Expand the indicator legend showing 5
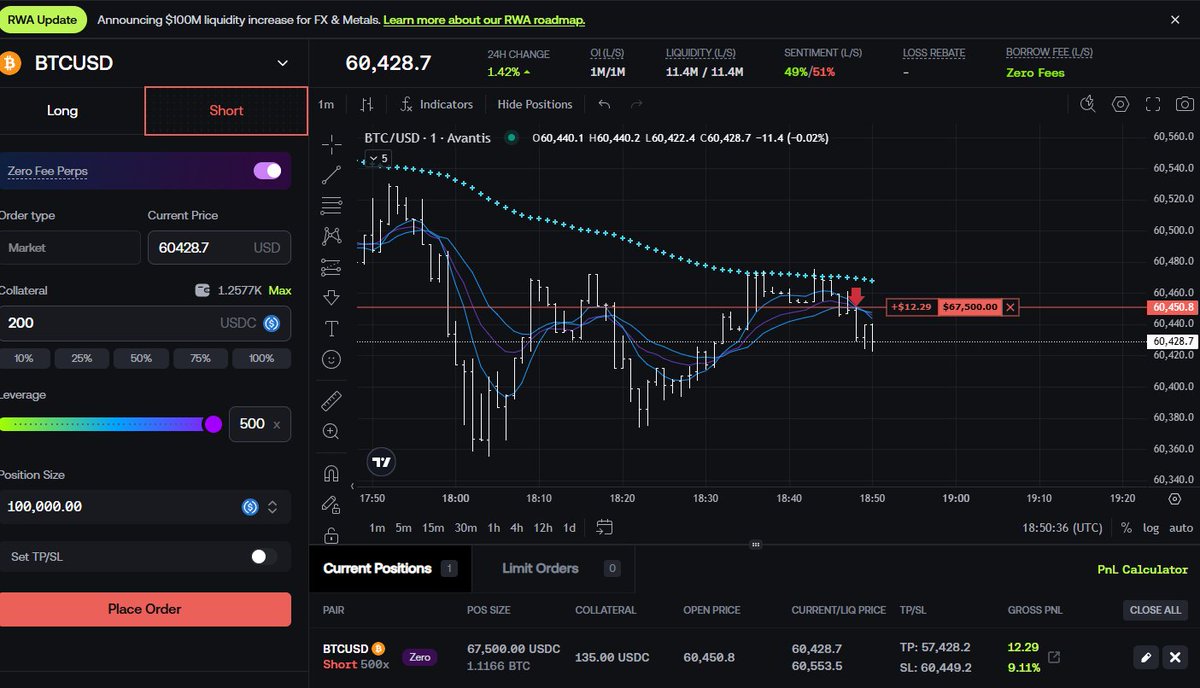The width and height of the screenshot is (1200, 688). click(x=378, y=158)
